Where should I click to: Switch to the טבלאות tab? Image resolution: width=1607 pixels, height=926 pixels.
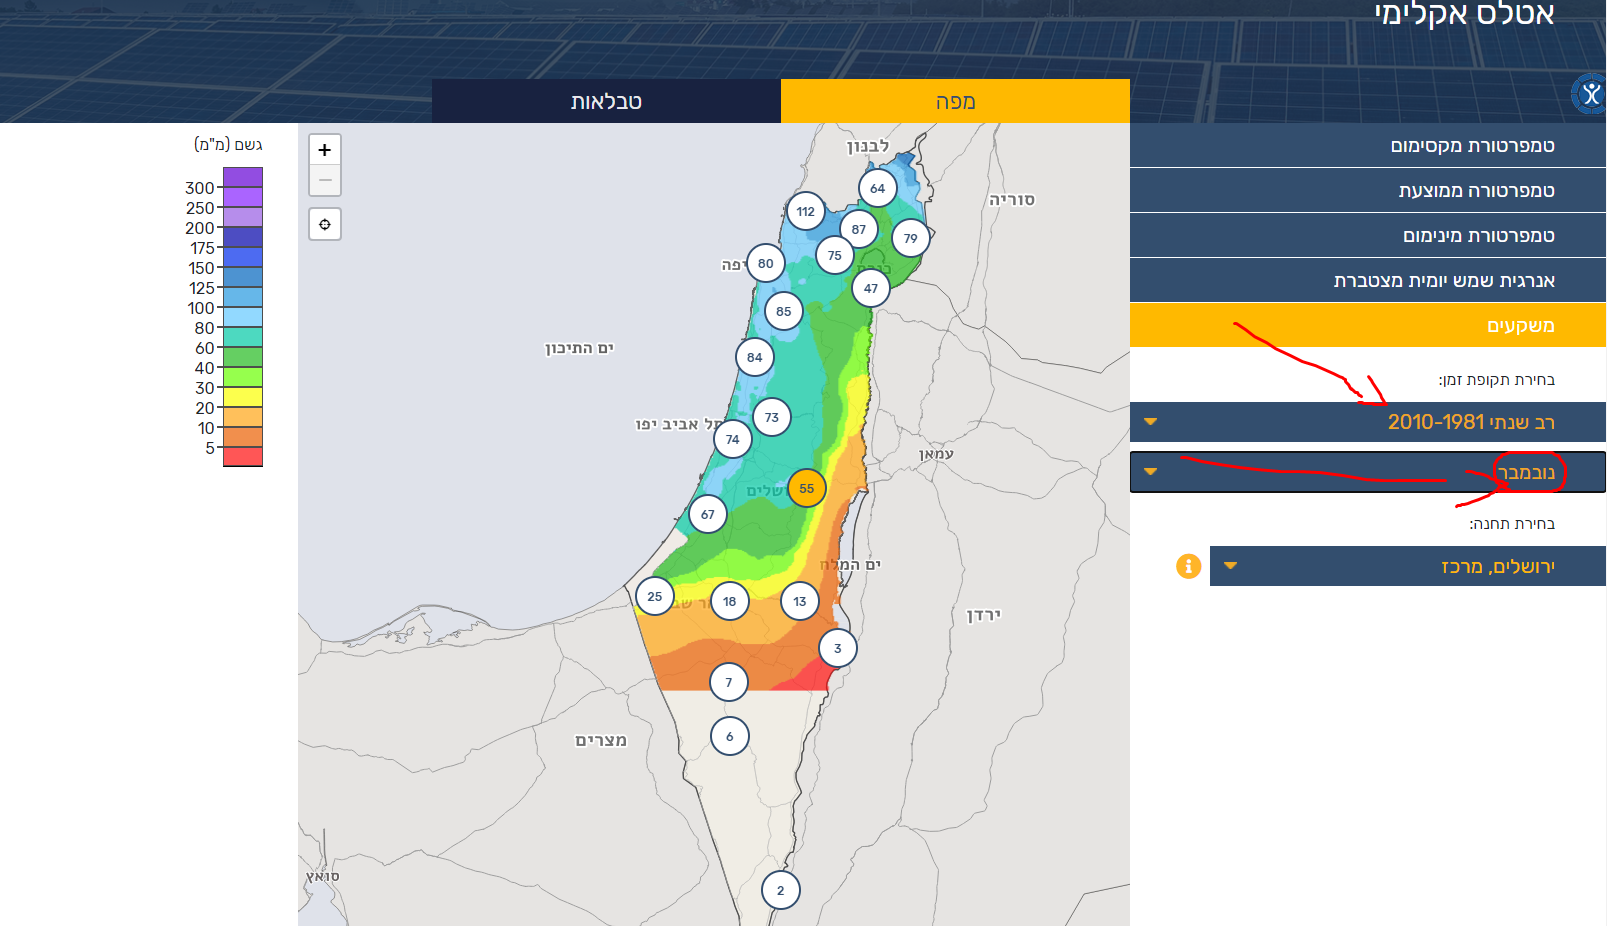tap(606, 101)
